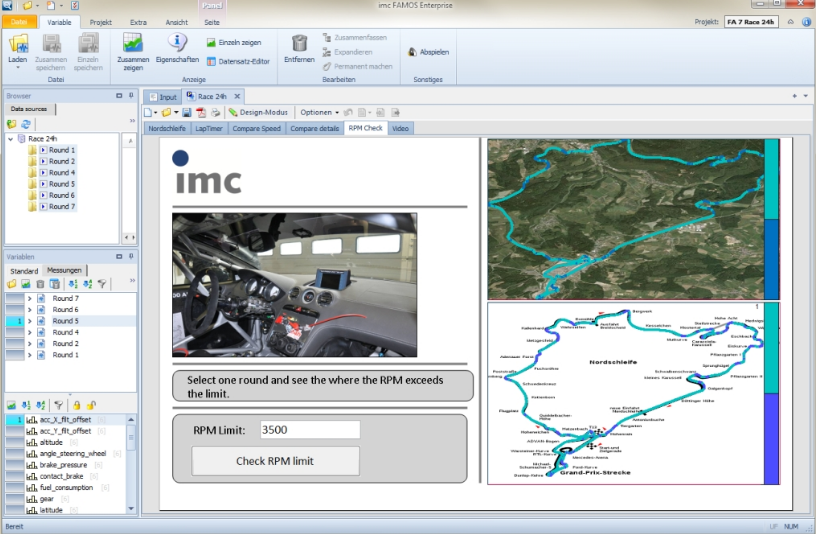Viewport: 816px width, 534px height.
Task: Click the info icon at top right
Action: (807, 22)
